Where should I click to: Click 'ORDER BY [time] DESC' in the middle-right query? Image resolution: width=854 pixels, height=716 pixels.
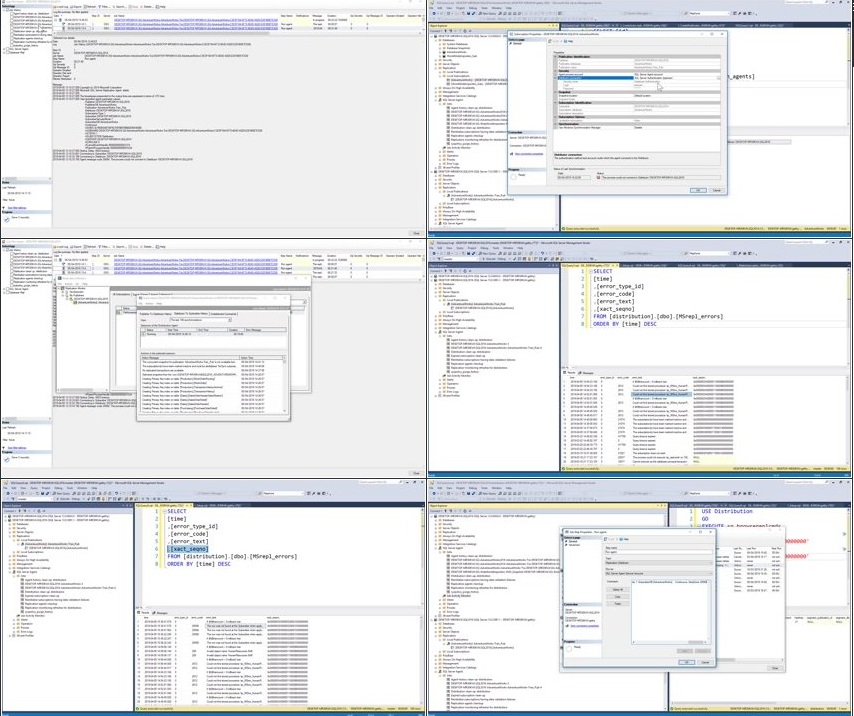click(x=625, y=324)
